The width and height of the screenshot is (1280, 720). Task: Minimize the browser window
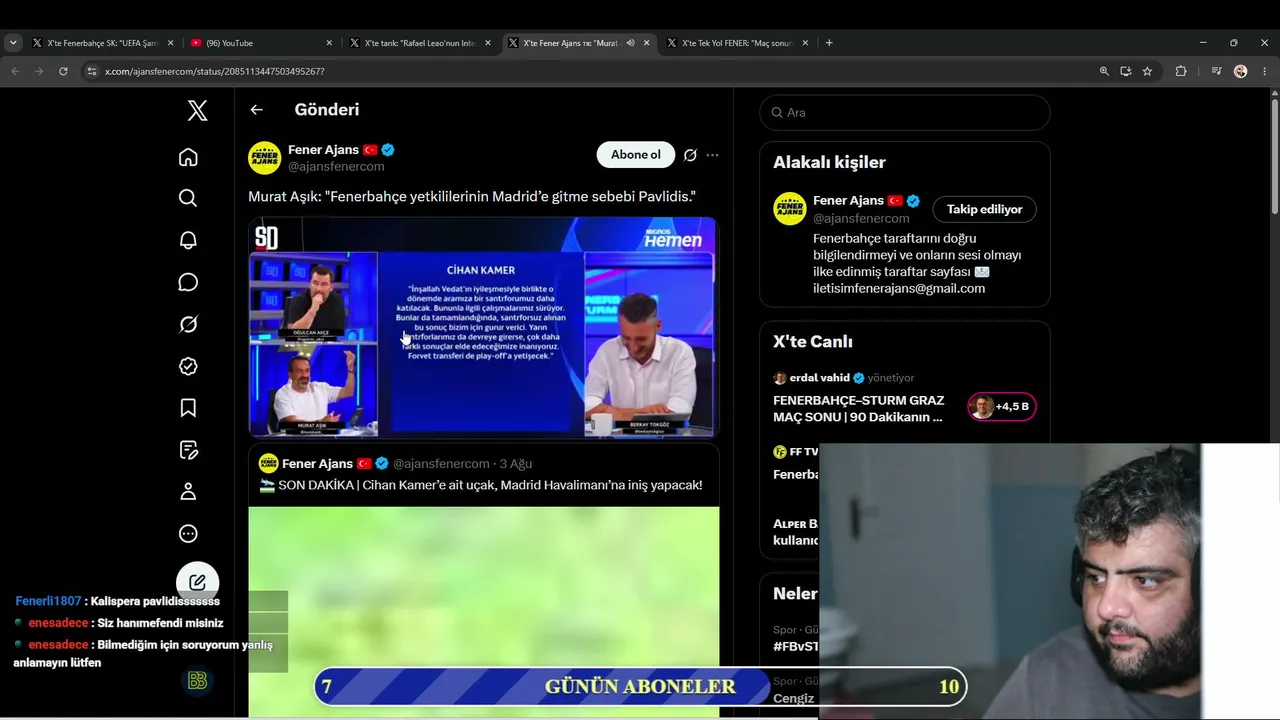coord(1202,43)
